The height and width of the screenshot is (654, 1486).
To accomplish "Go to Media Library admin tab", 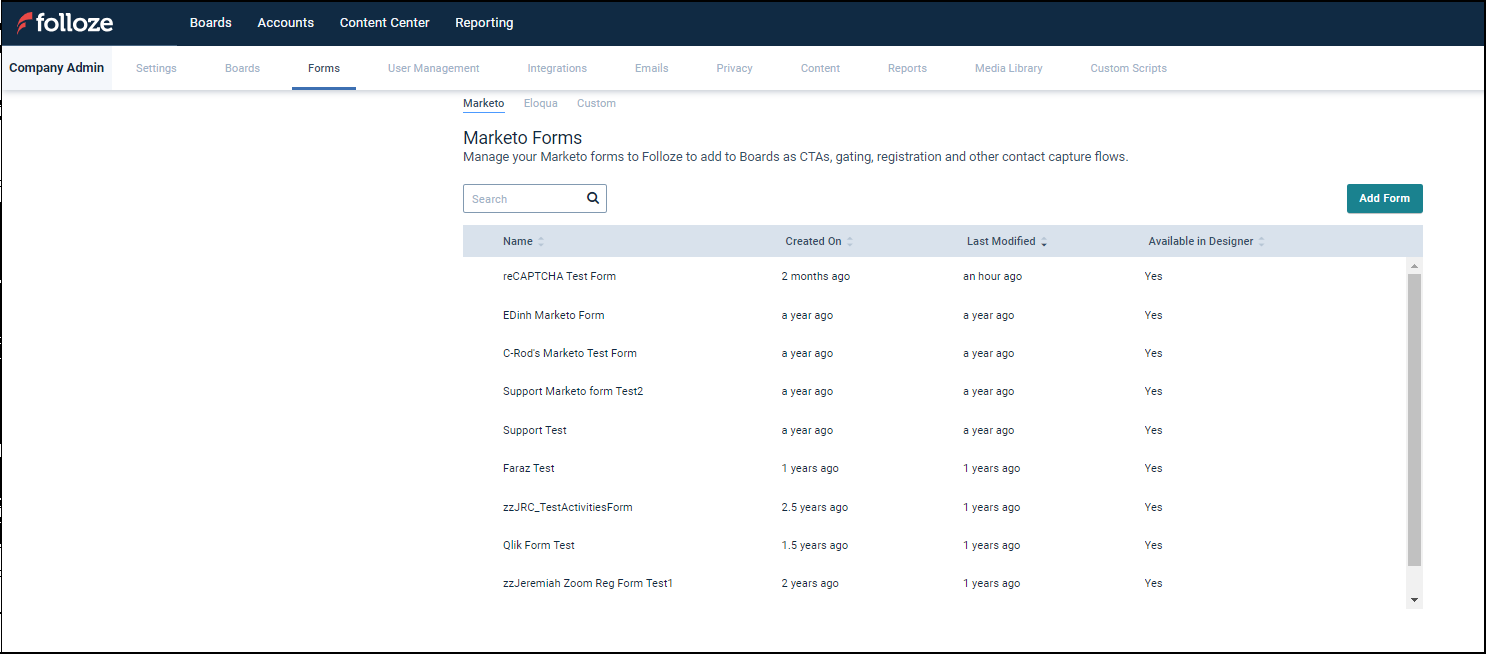I will click(1008, 68).
